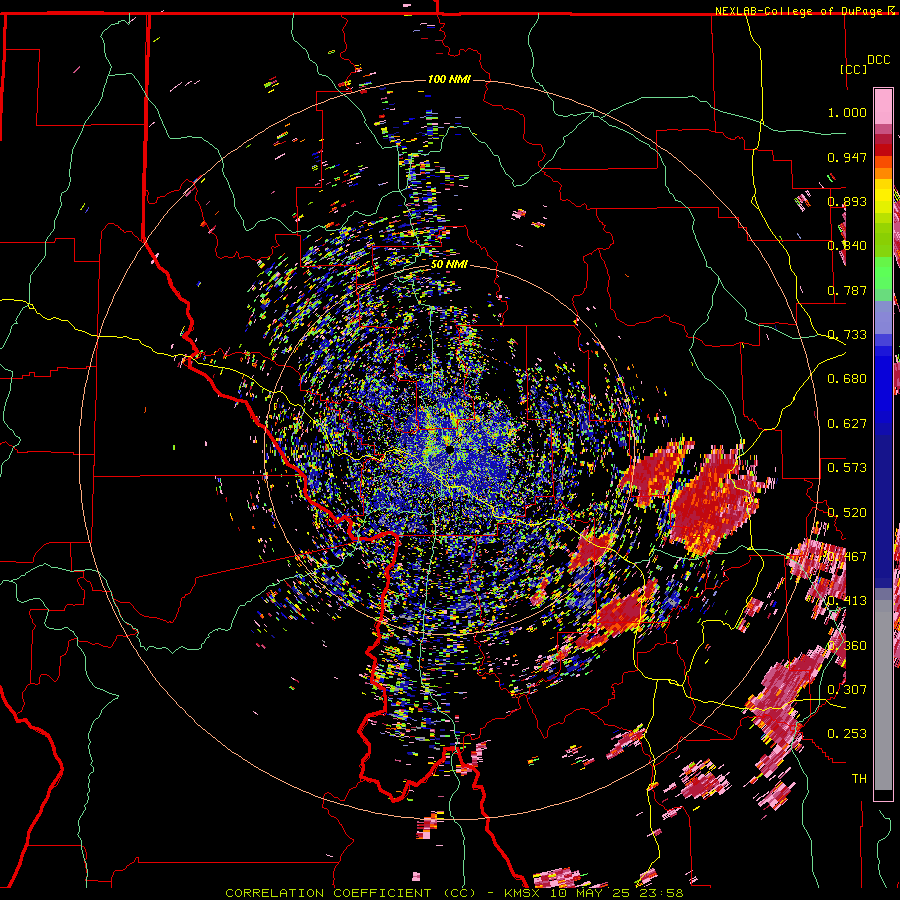Image resolution: width=900 pixels, height=900 pixels.
Task: Click the yellow segment of the color bar
Action: coord(883,197)
